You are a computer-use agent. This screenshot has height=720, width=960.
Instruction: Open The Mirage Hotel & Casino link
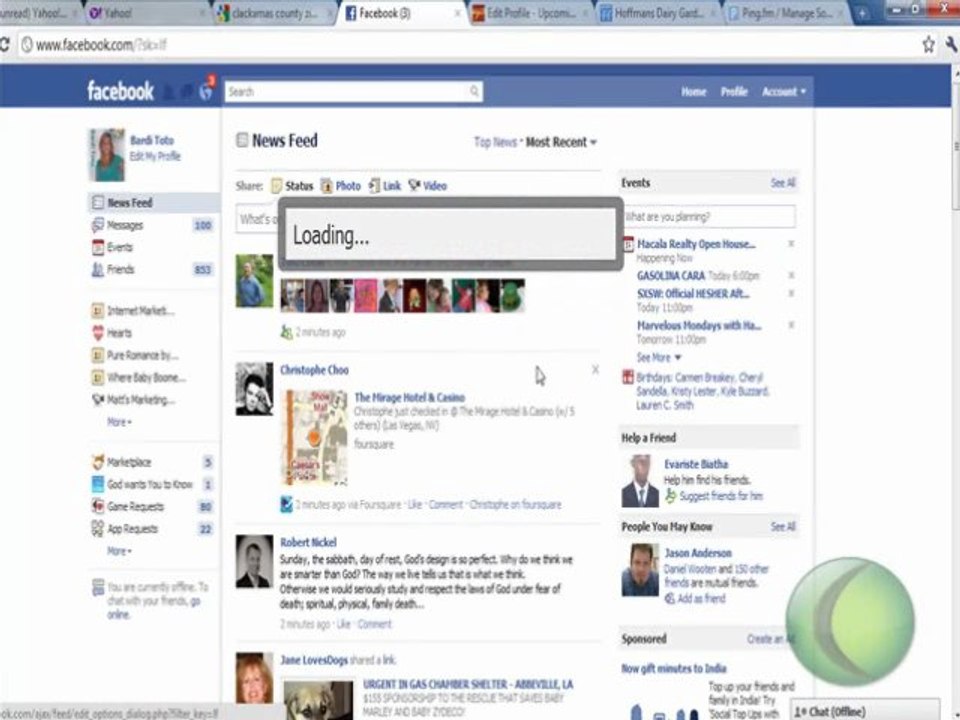410,397
